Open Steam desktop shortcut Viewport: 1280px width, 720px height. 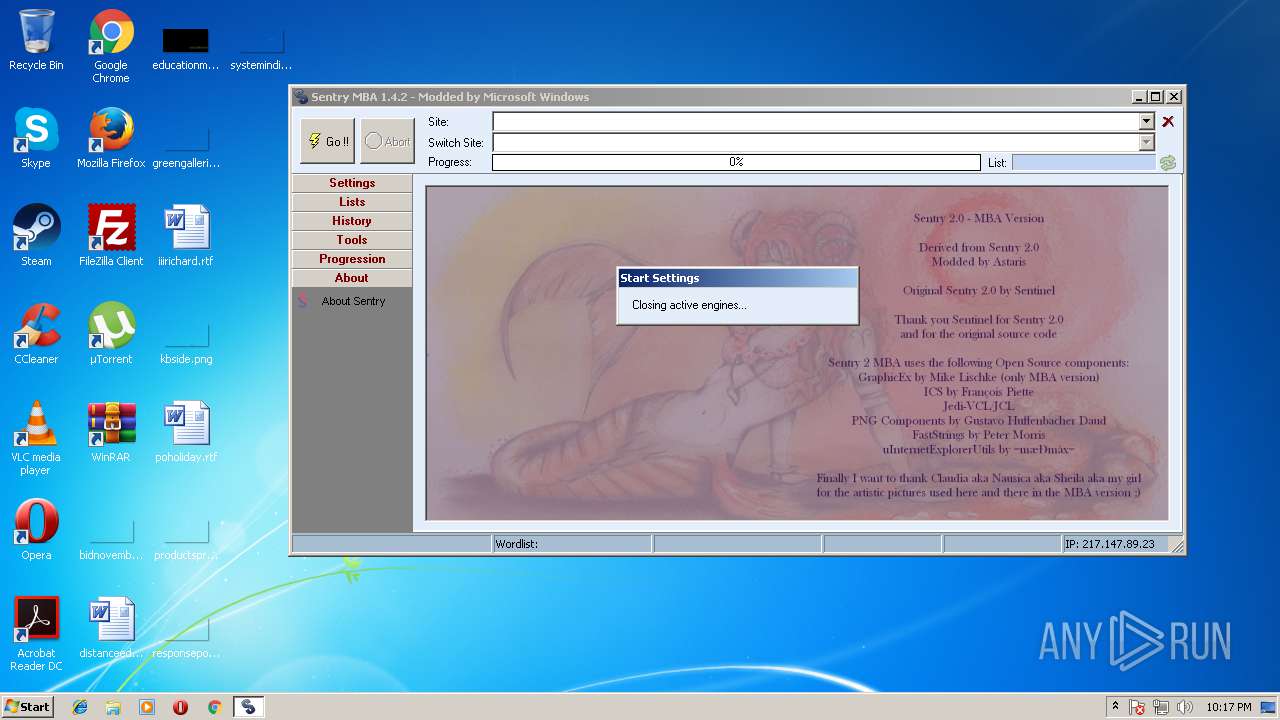[x=36, y=236]
